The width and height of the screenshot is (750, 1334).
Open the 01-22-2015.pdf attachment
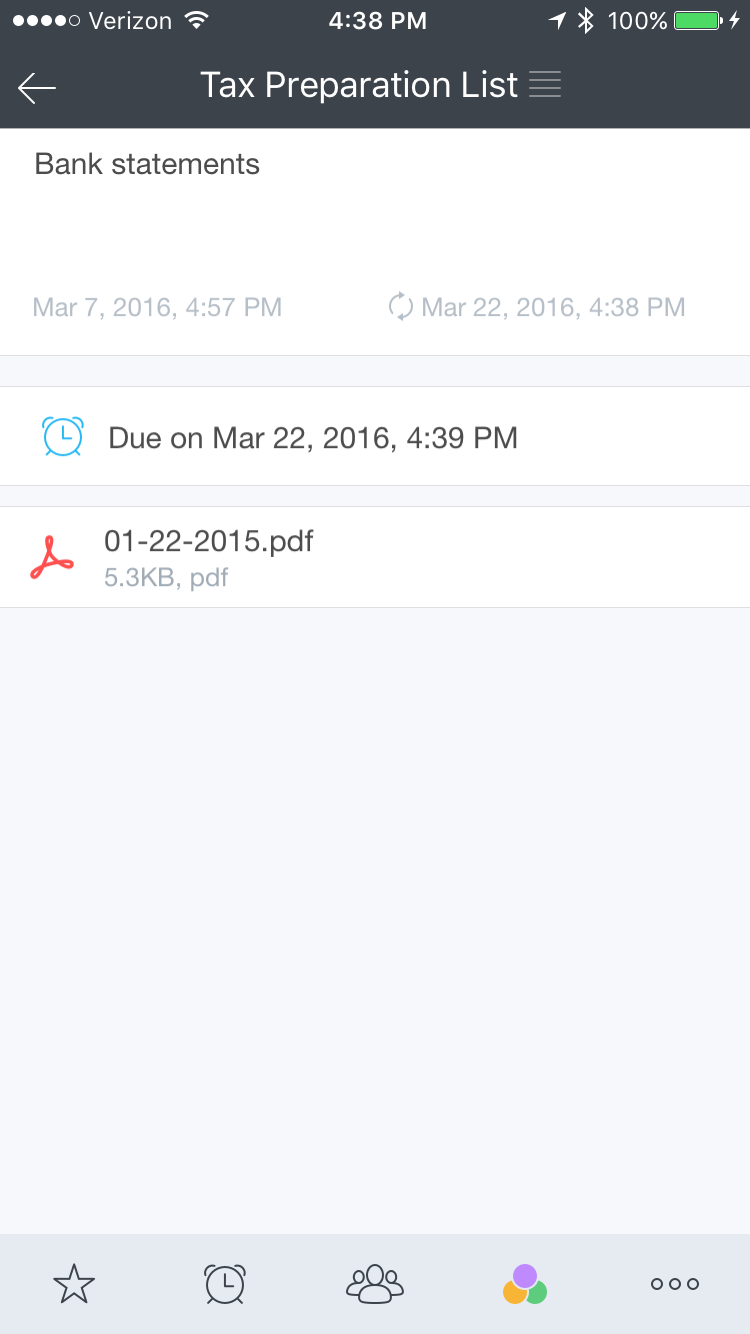pyautogui.click(x=208, y=542)
